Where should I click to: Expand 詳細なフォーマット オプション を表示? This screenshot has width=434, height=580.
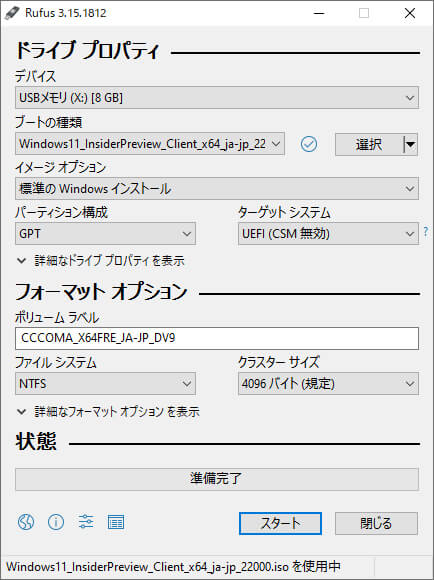tap(108, 411)
